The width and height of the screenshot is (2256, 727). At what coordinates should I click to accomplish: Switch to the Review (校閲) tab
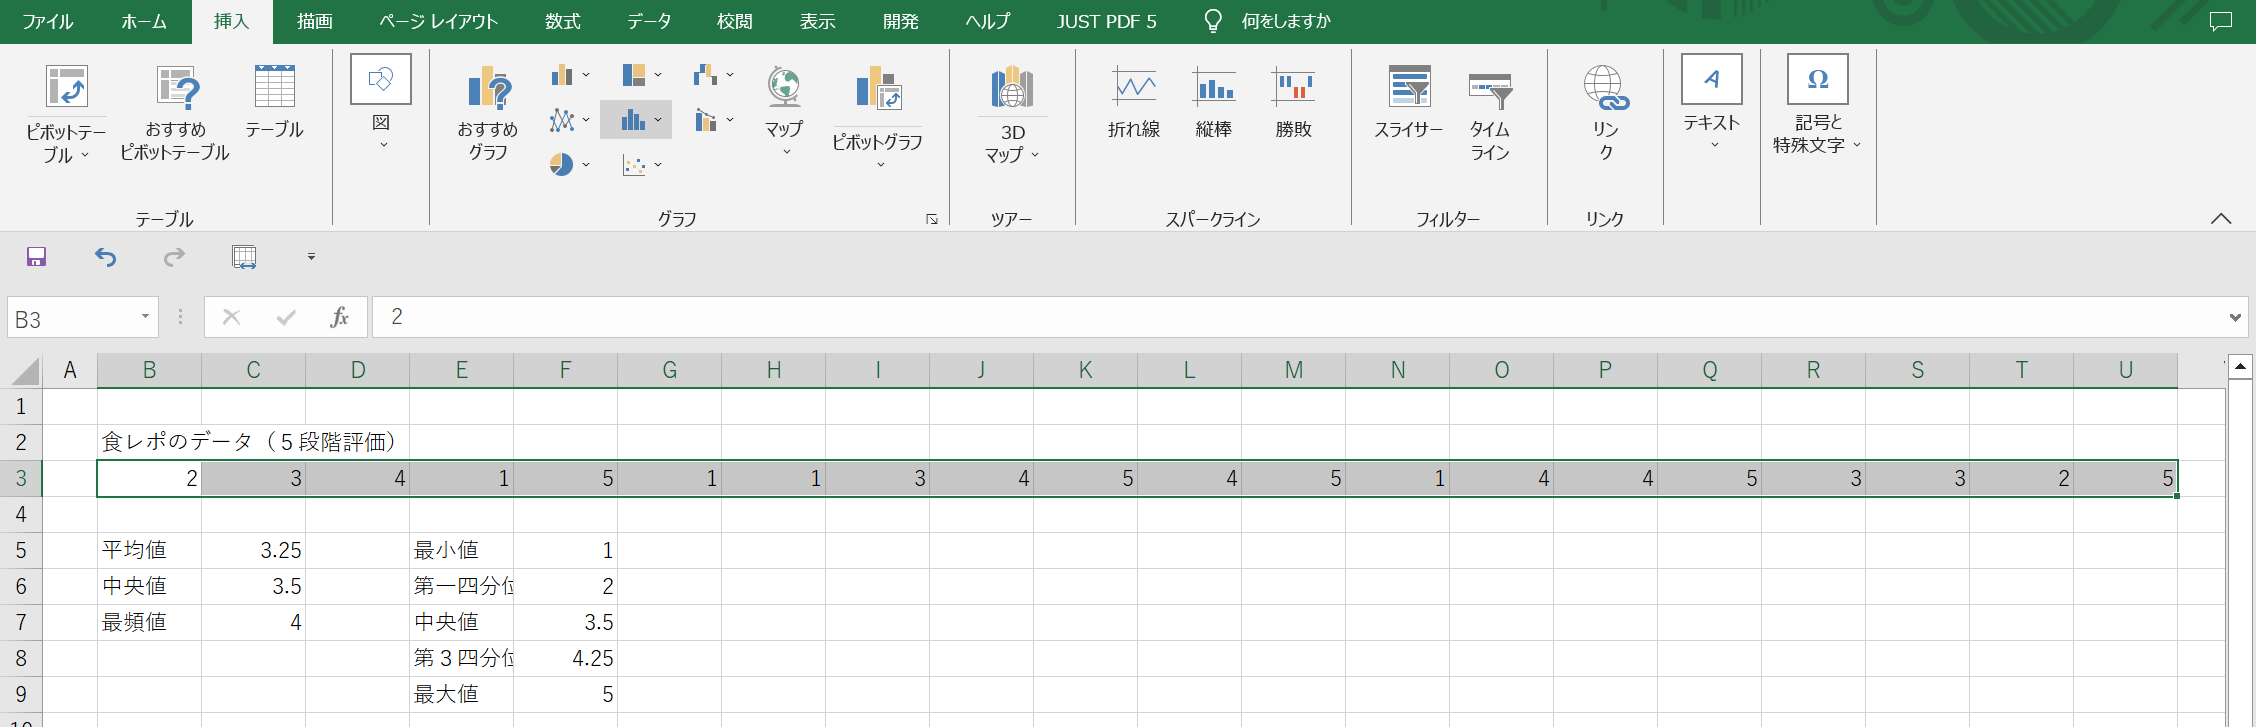click(x=735, y=21)
